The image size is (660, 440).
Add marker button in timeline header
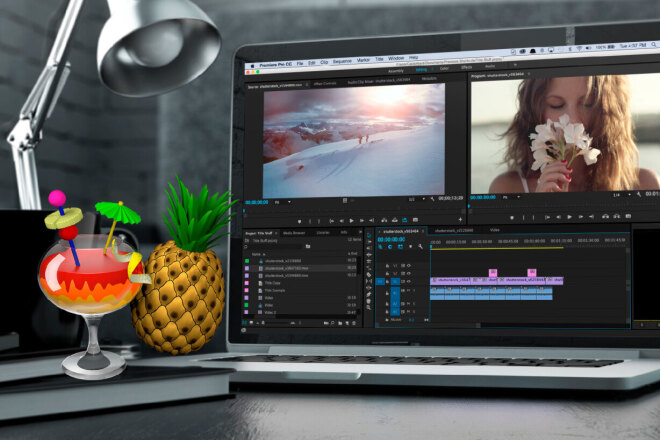pos(410,247)
